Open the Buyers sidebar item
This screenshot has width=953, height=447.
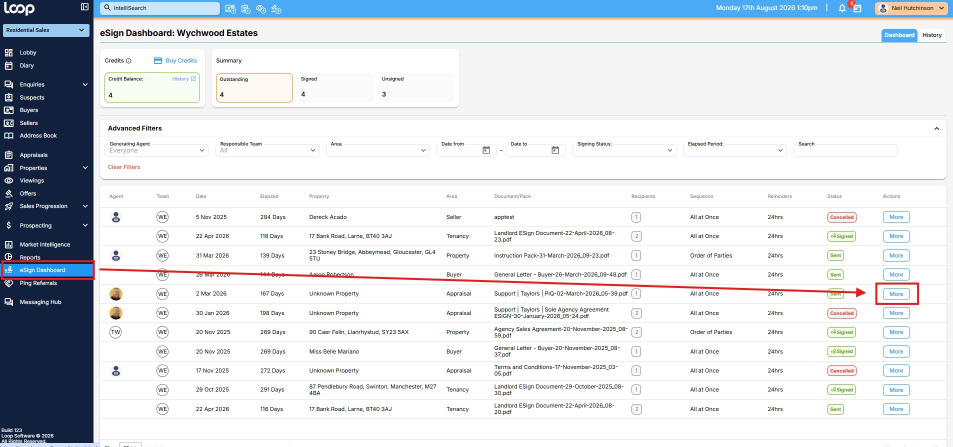[29, 110]
